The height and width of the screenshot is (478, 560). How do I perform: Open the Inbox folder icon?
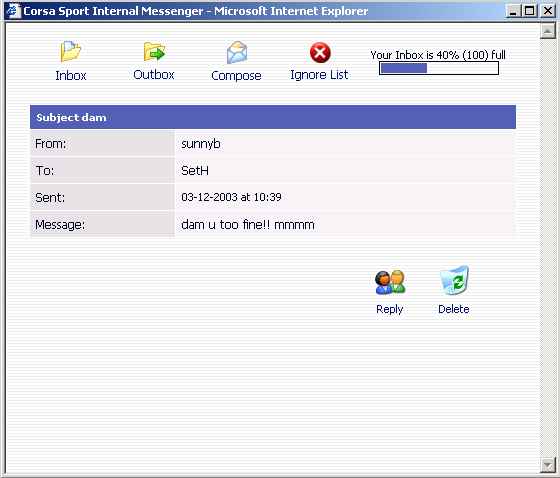[x=71, y=51]
